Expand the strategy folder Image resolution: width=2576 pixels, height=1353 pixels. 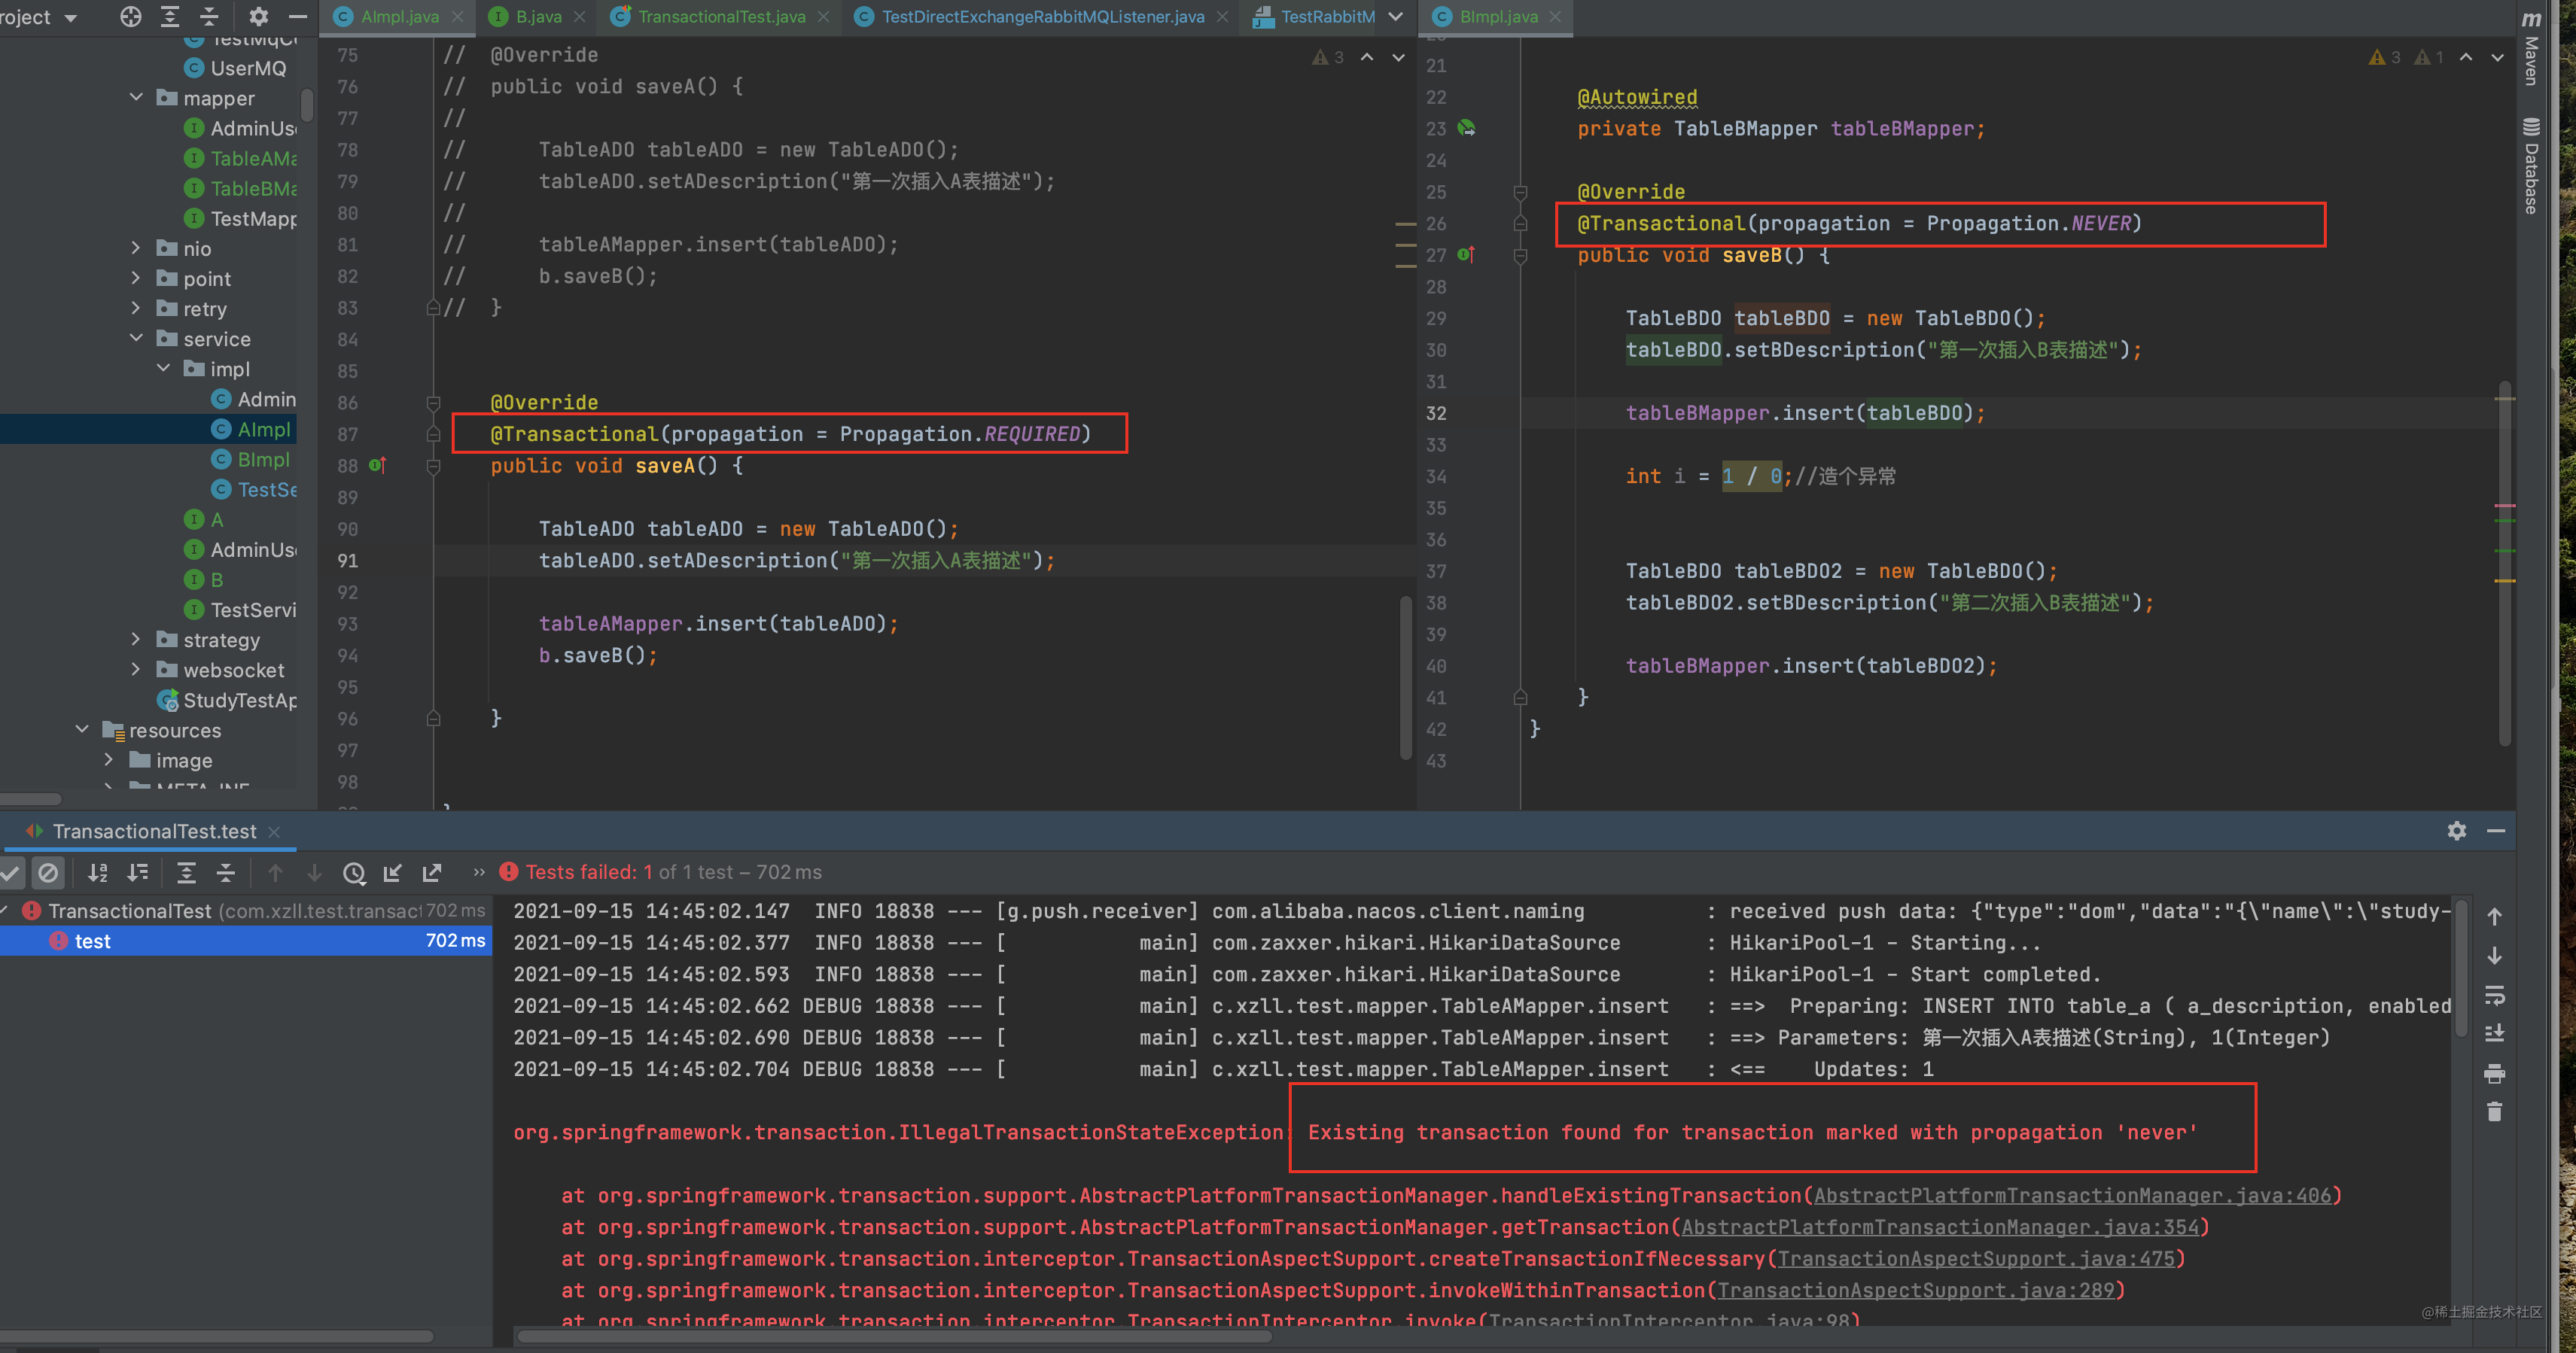137,640
